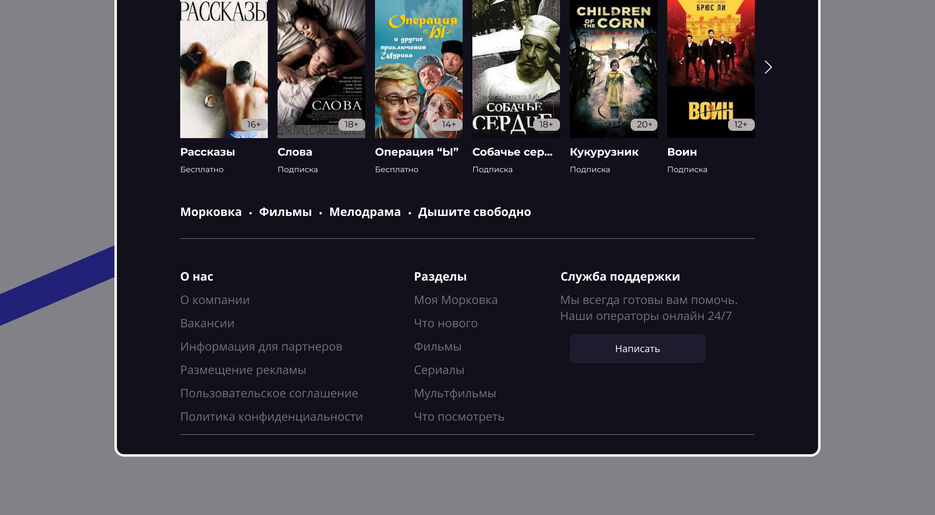The width and height of the screenshot is (935, 515).
Task: Open the Операция "Ы" poster
Action: pyautogui.click(x=419, y=69)
